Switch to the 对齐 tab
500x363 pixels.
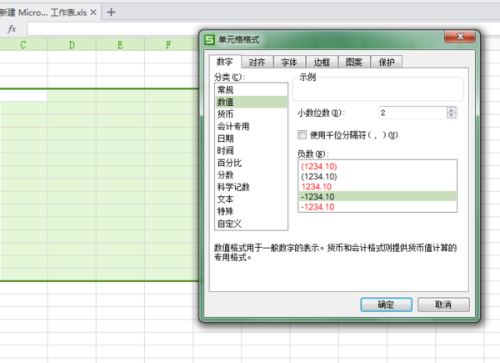[257, 62]
